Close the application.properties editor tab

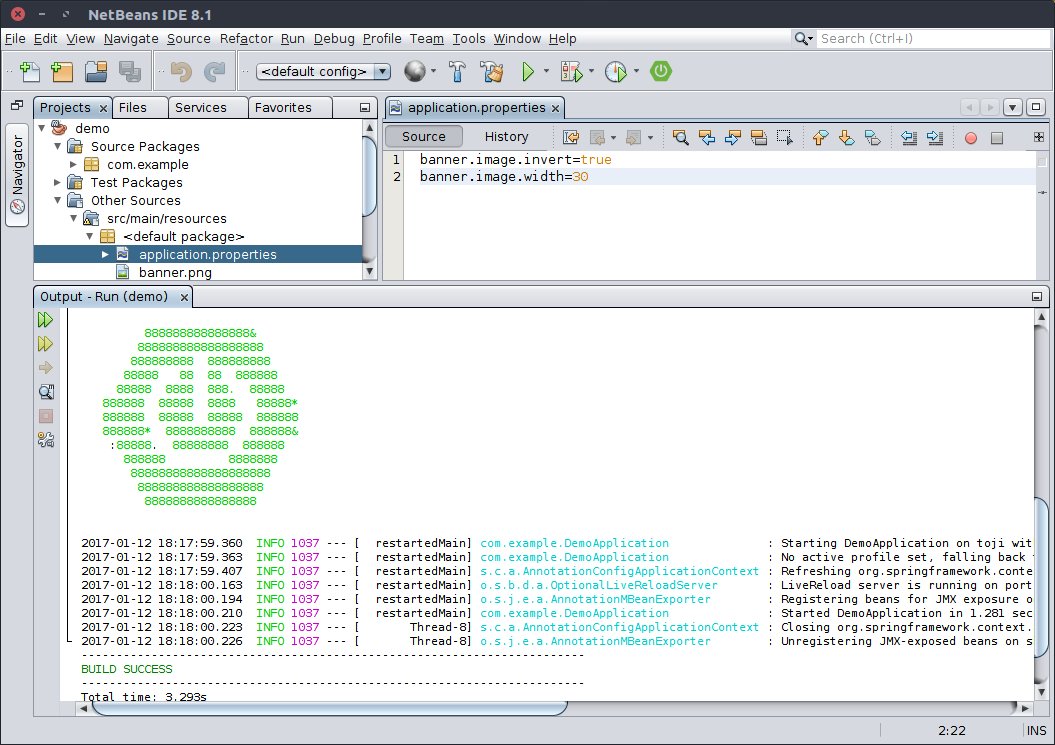[555, 108]
